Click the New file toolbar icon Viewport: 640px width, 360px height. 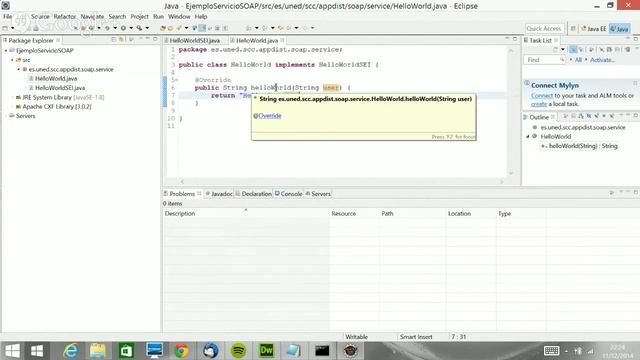(x=4, y=28)
